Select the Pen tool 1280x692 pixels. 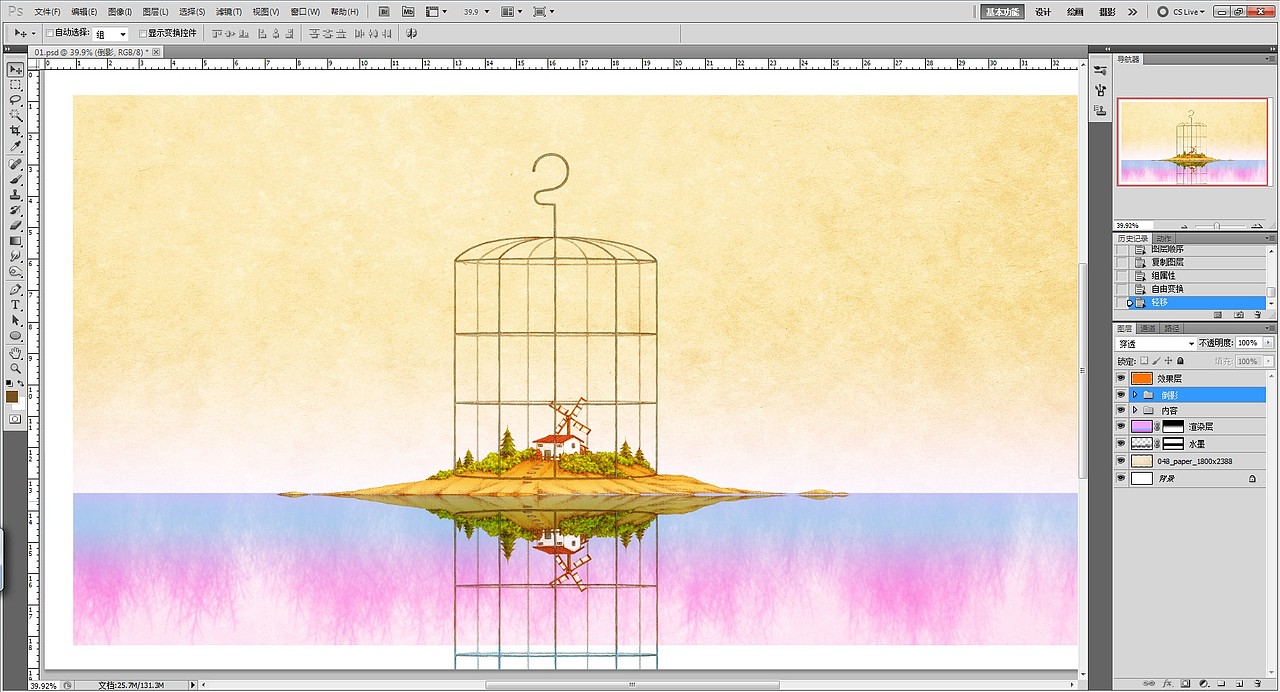[x=16, y=289]
